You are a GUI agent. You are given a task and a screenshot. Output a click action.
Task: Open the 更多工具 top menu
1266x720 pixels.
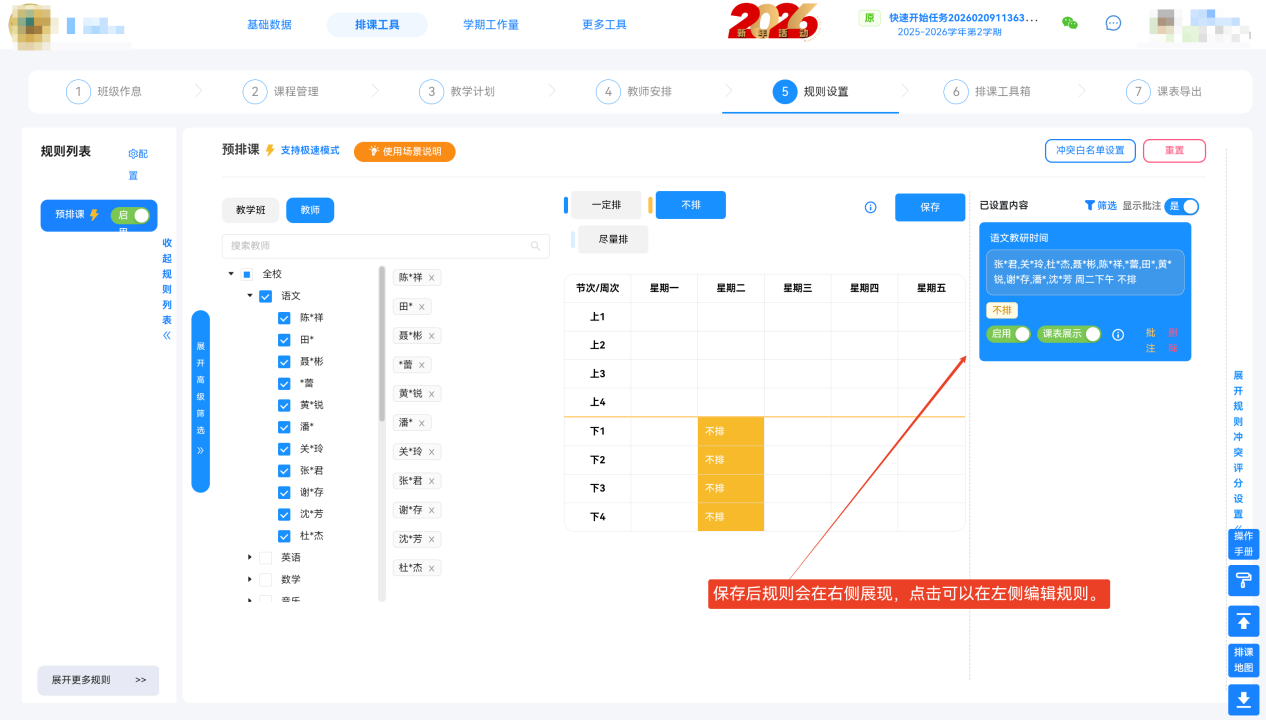604,25
